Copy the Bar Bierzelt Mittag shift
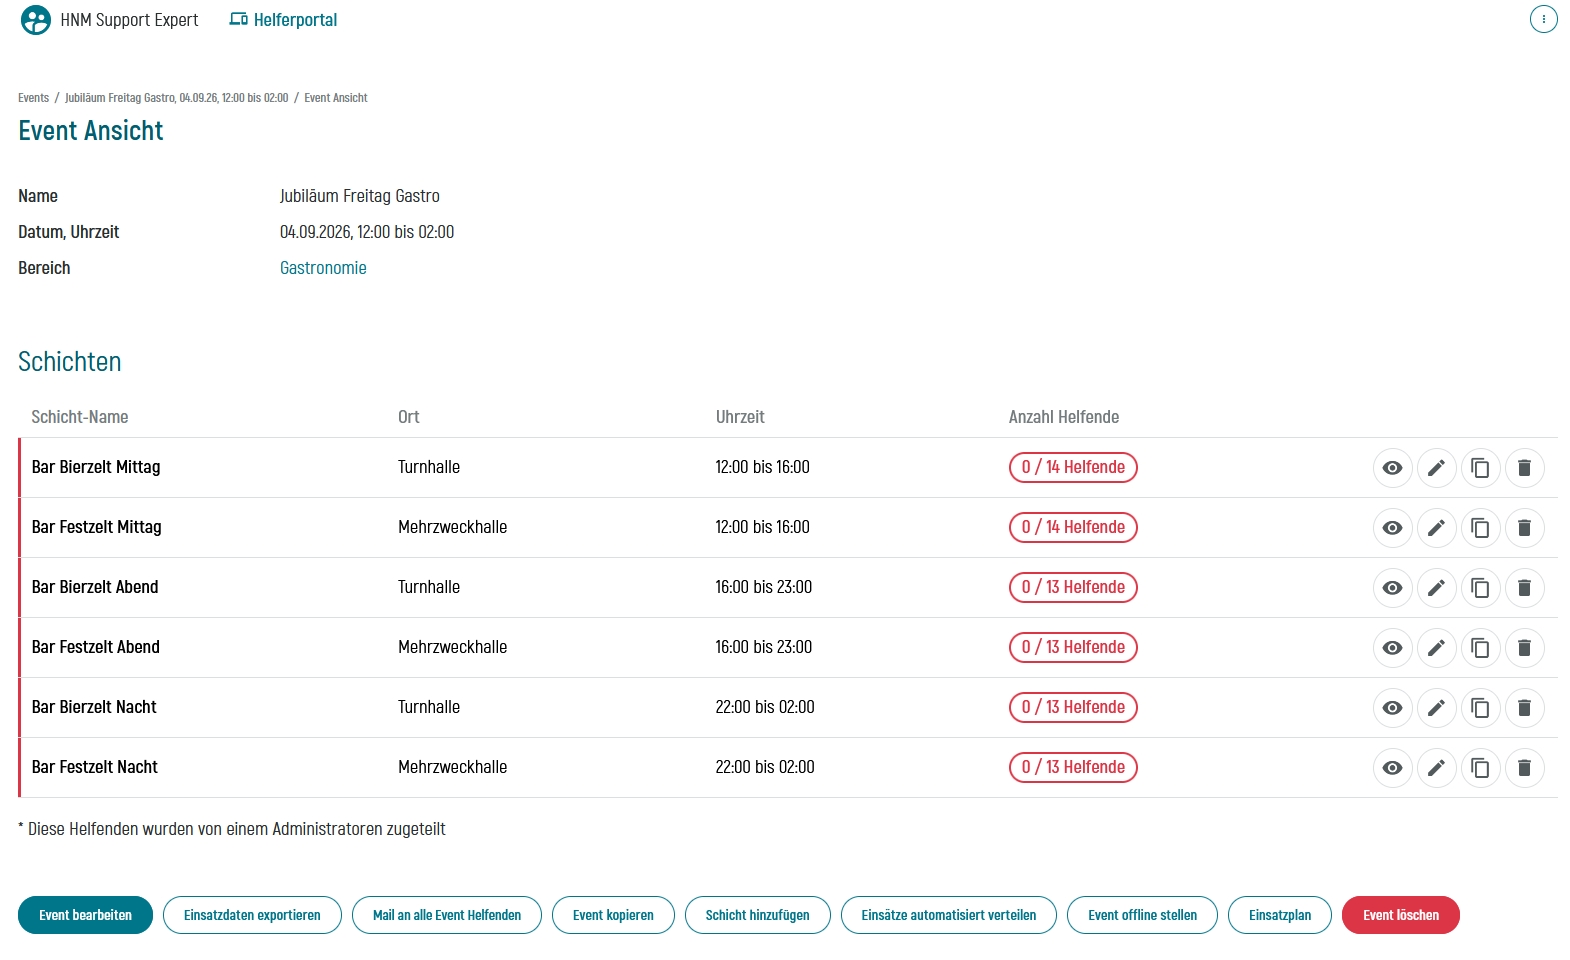This screenshot has height=960, width=1570. [x=1480, y=468]
